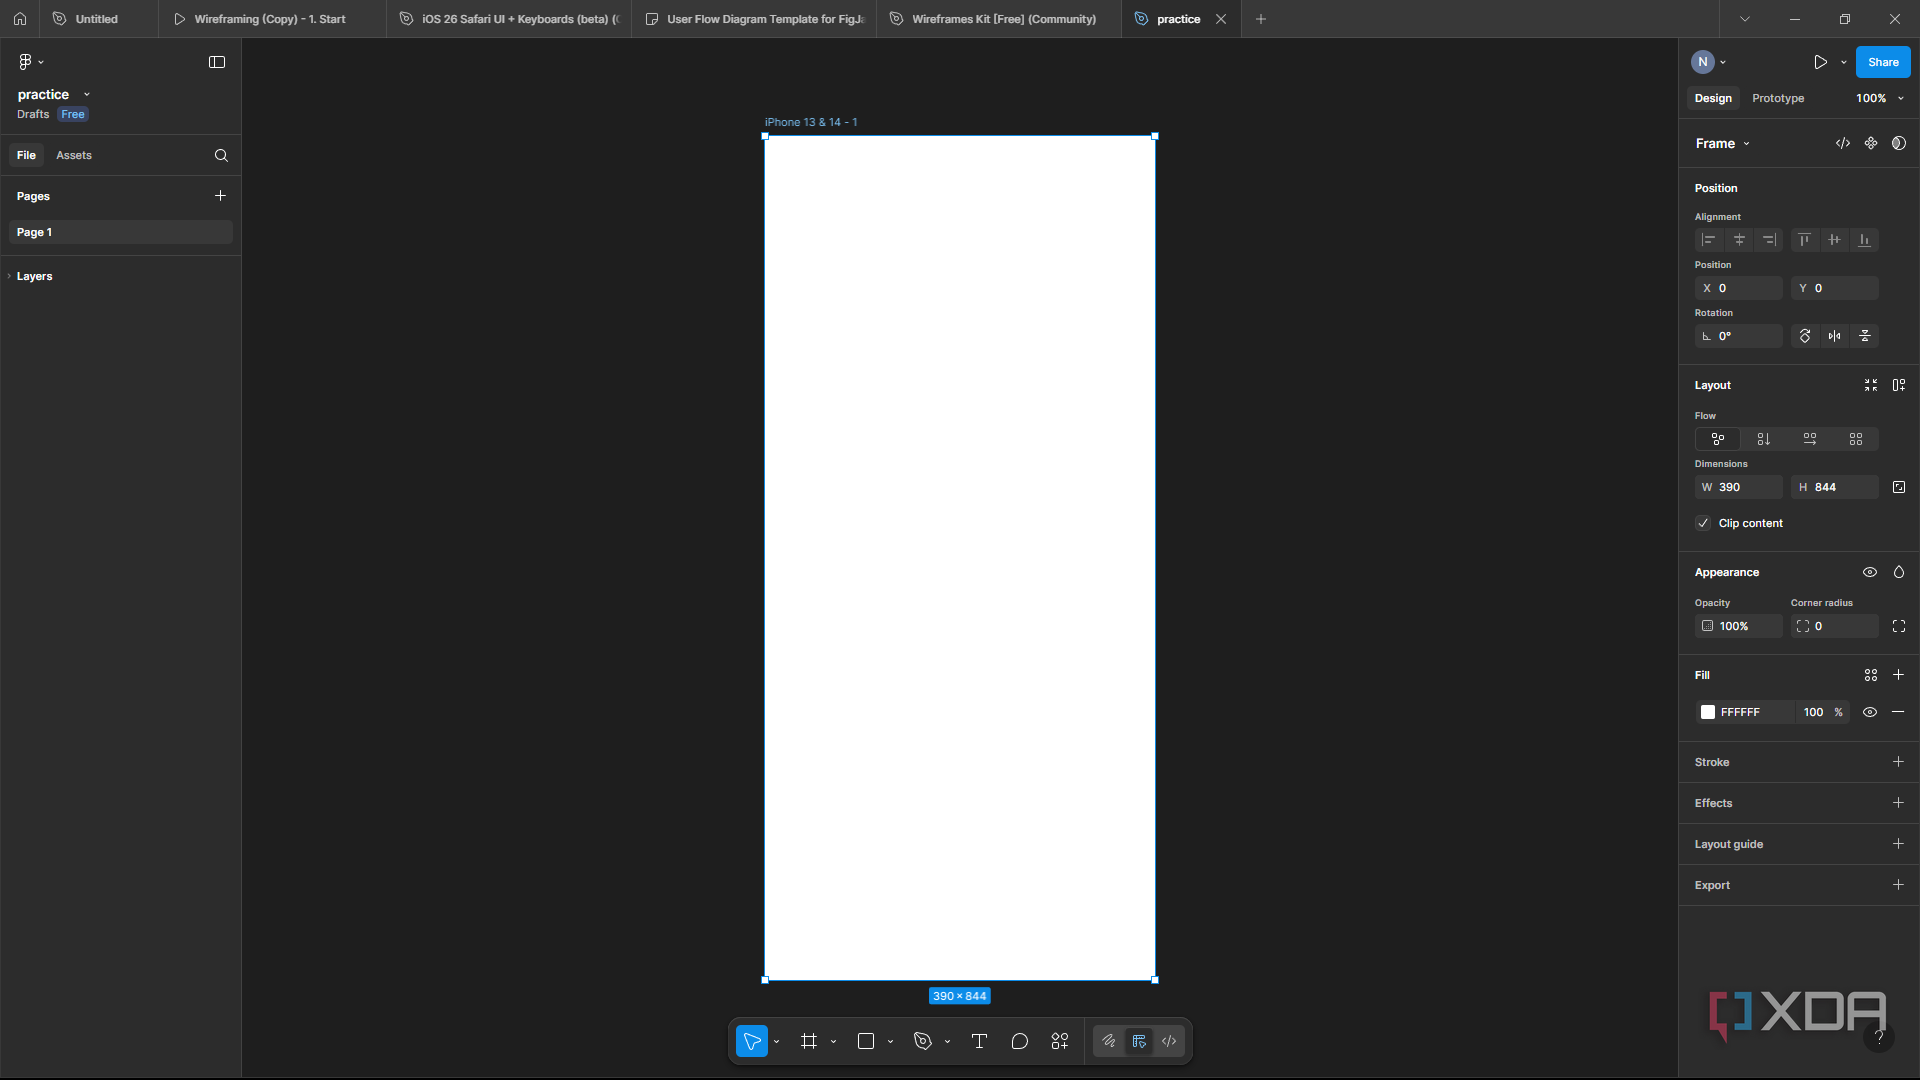This screenshot has height=1080, width=1920.
Task: Select the Text tool
Action: click(979, 1041)
